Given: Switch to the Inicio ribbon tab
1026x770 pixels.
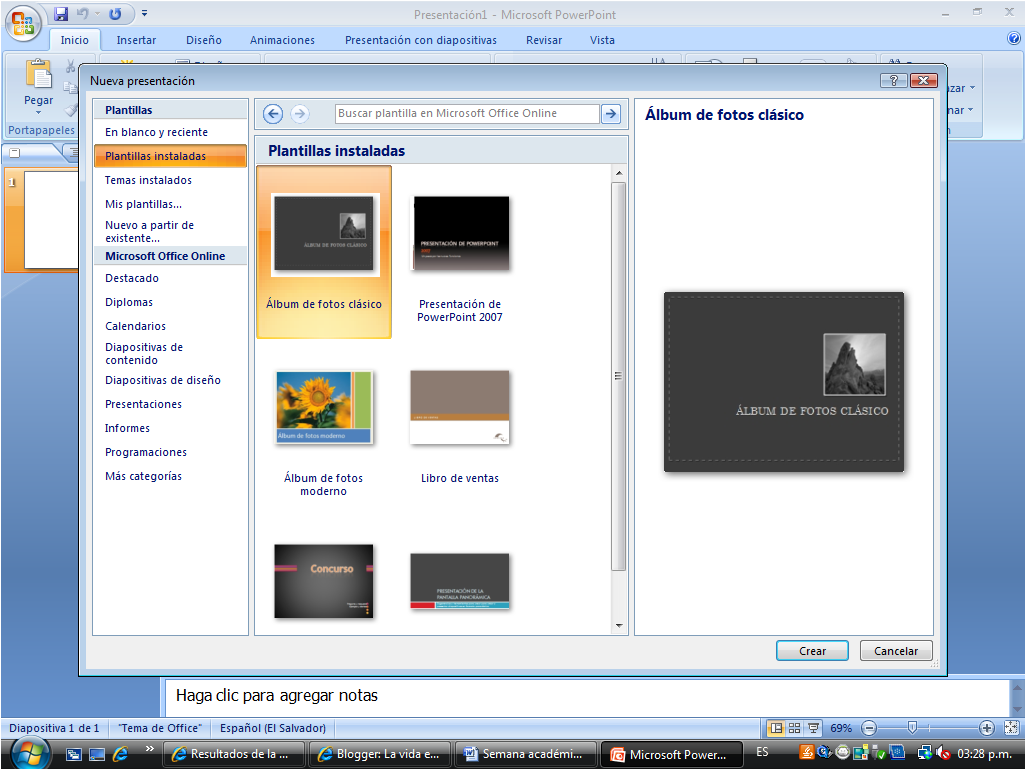Looking at the screenshot, I should 75,40.
